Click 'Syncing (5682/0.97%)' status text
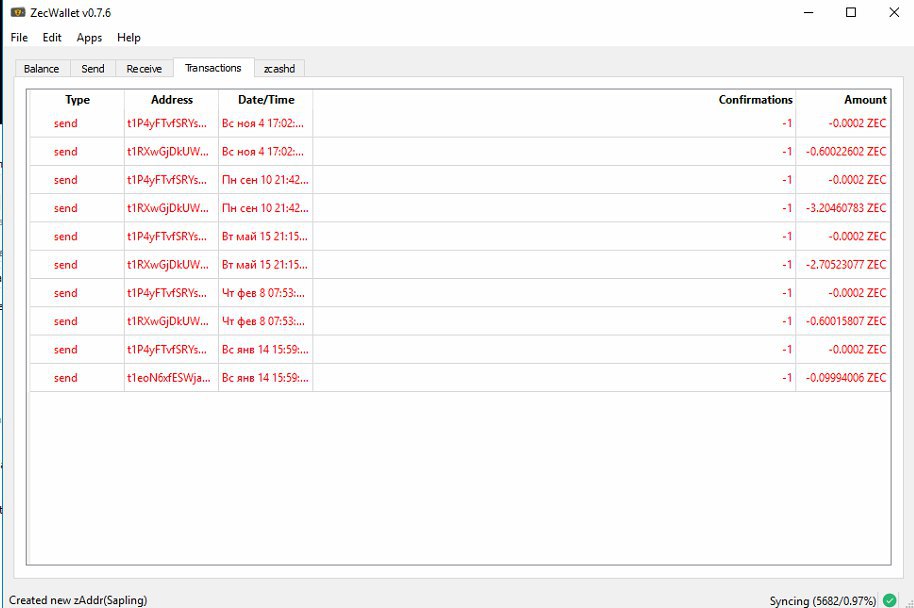Viewport: 914px width, 608px height. click(822, 600)
